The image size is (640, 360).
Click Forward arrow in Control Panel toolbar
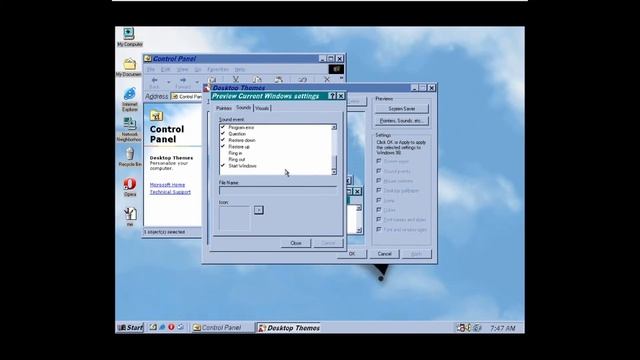(183, 80)
